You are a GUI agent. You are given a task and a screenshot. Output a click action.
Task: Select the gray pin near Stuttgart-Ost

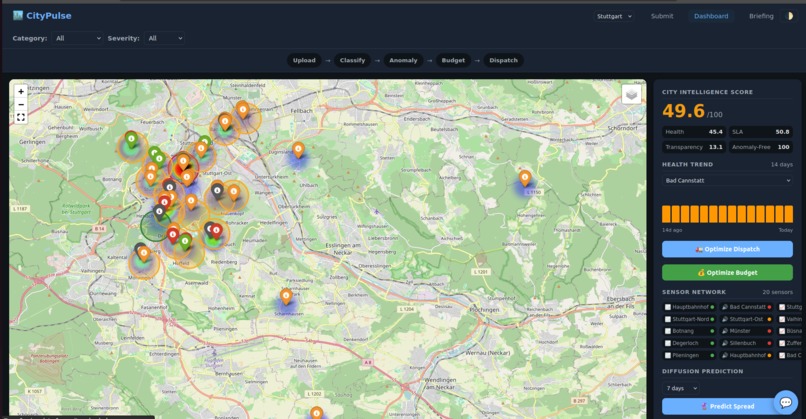[217, 191]
